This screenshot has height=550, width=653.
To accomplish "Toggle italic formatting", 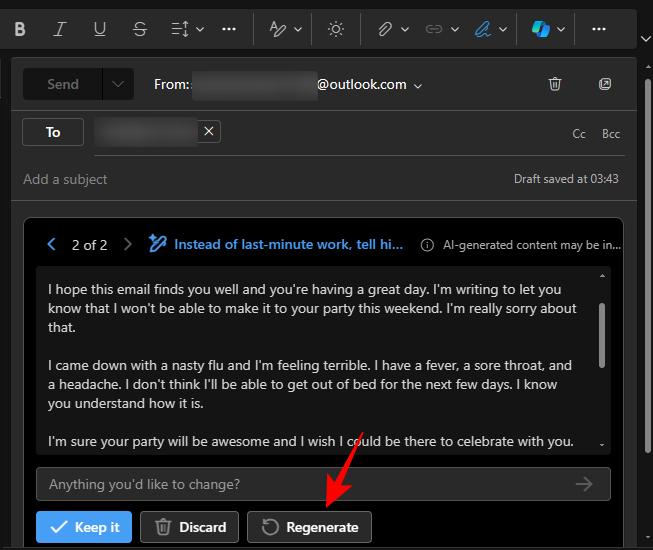I will (60, 29).
